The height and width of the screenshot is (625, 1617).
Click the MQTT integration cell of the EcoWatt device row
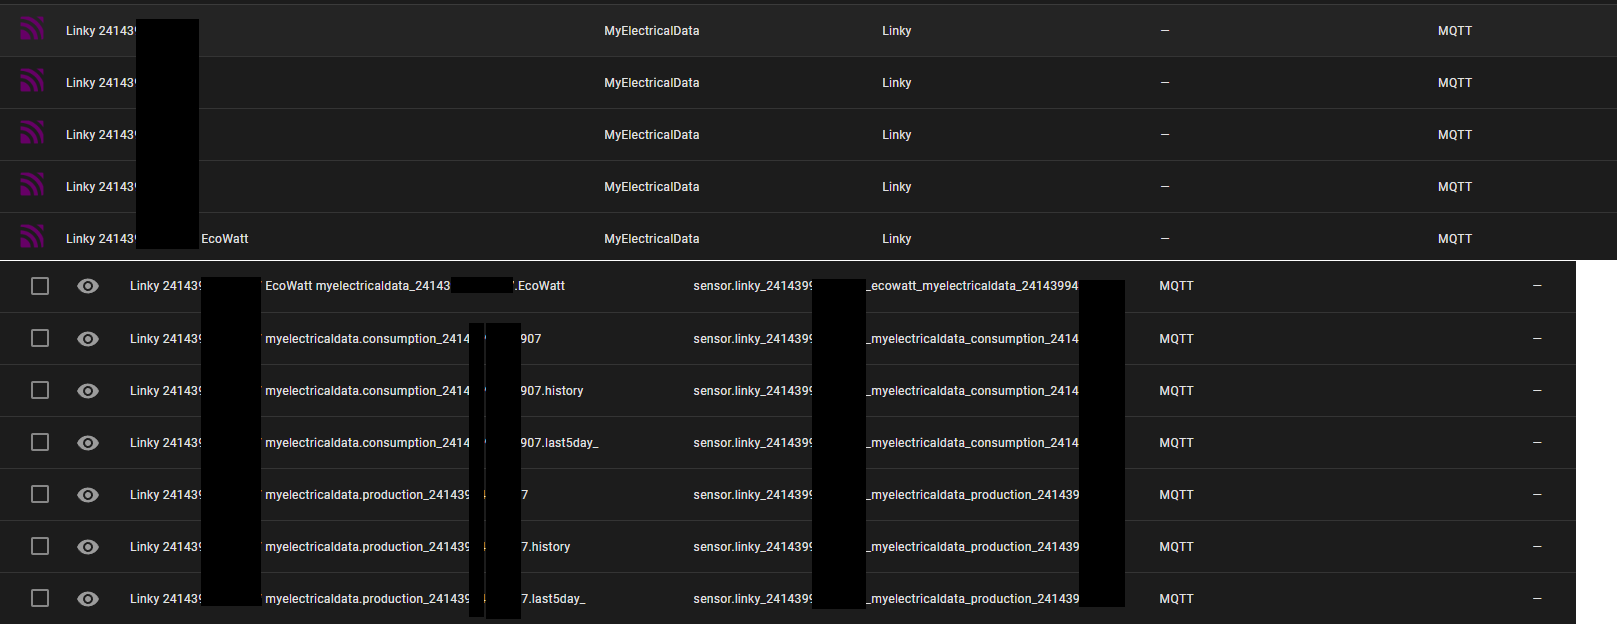1454,239
